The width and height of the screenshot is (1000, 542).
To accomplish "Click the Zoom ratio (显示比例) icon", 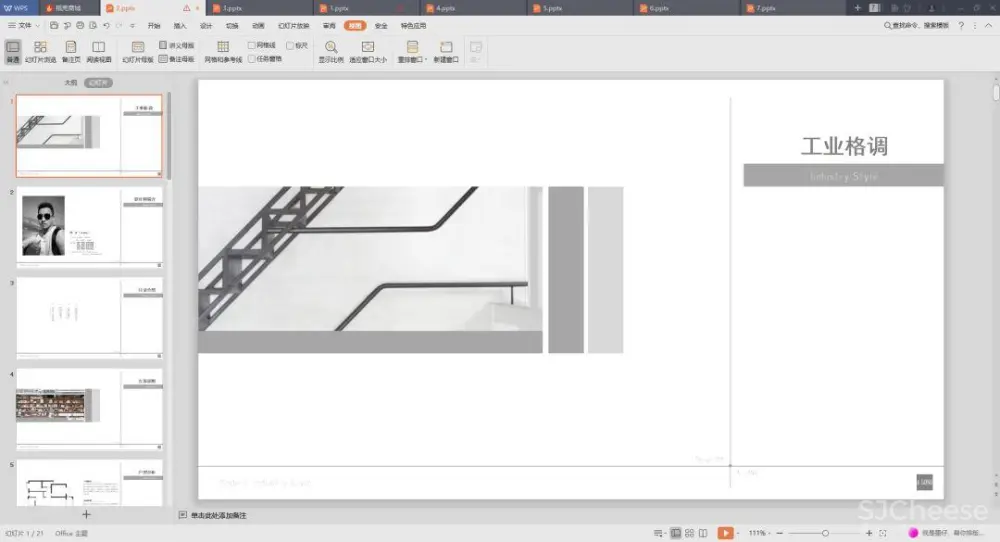I will pos(330,50).
